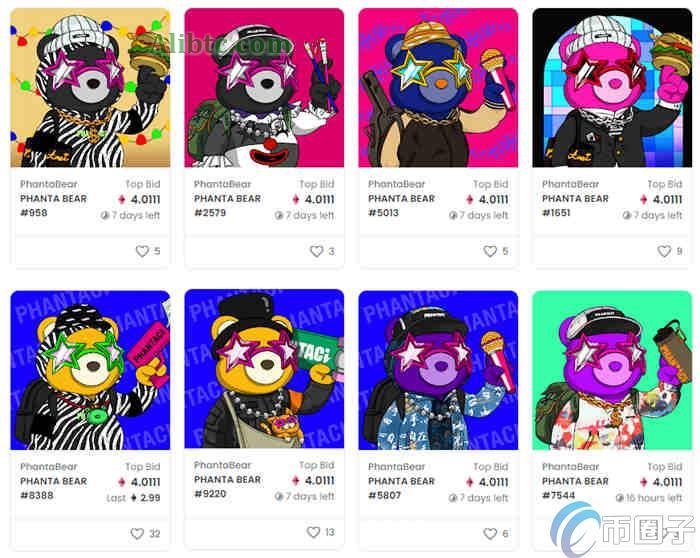Click 16 hours left timer on #7544
The height and width of the screenshot is (558, 700).
(649, 498)
